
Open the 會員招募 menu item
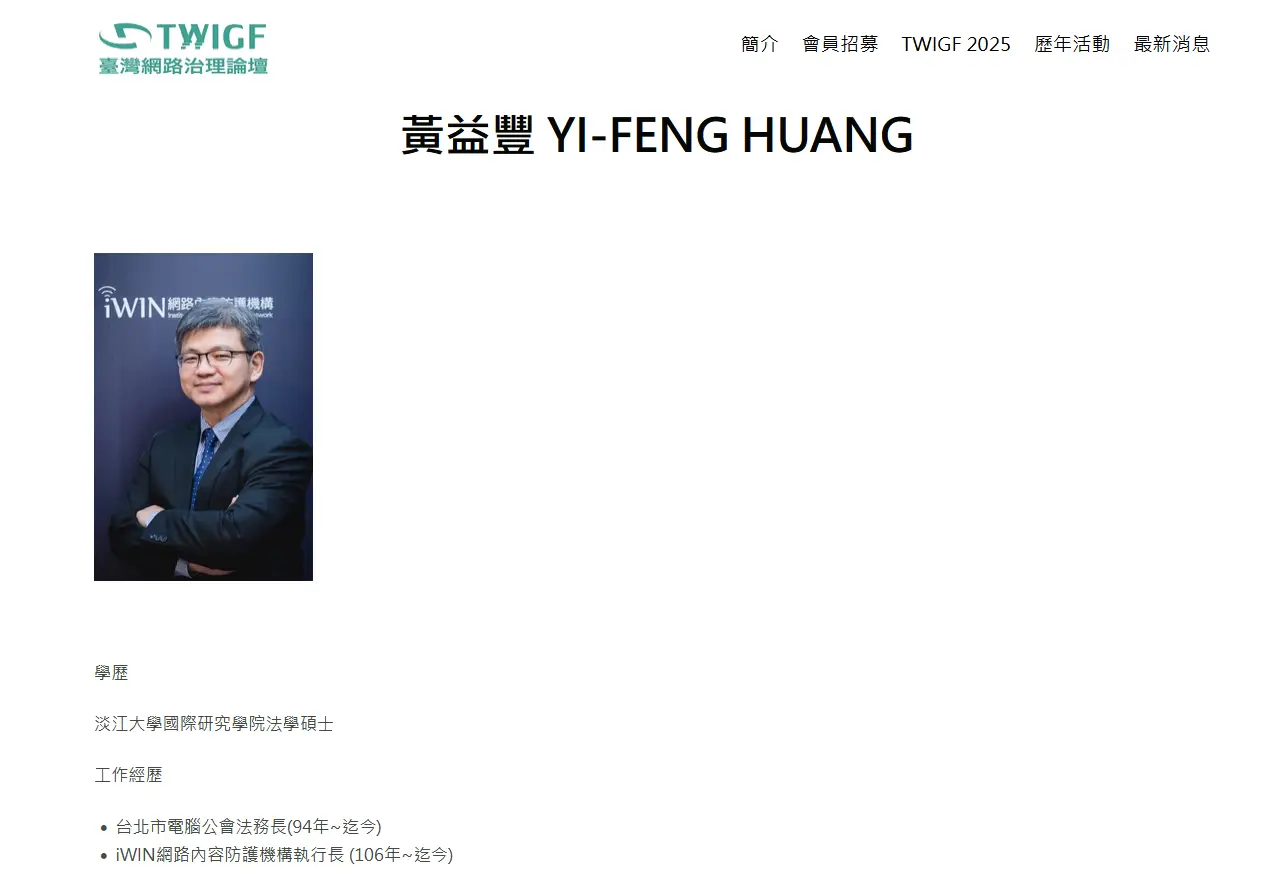(x=840, y=44)
